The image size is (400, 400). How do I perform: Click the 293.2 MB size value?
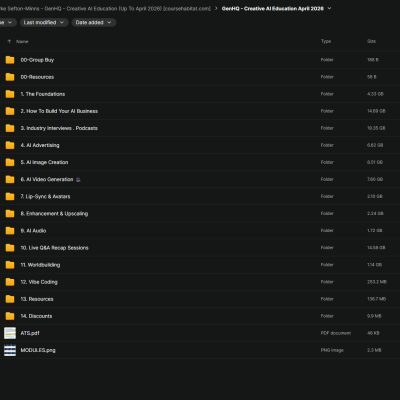377,282
